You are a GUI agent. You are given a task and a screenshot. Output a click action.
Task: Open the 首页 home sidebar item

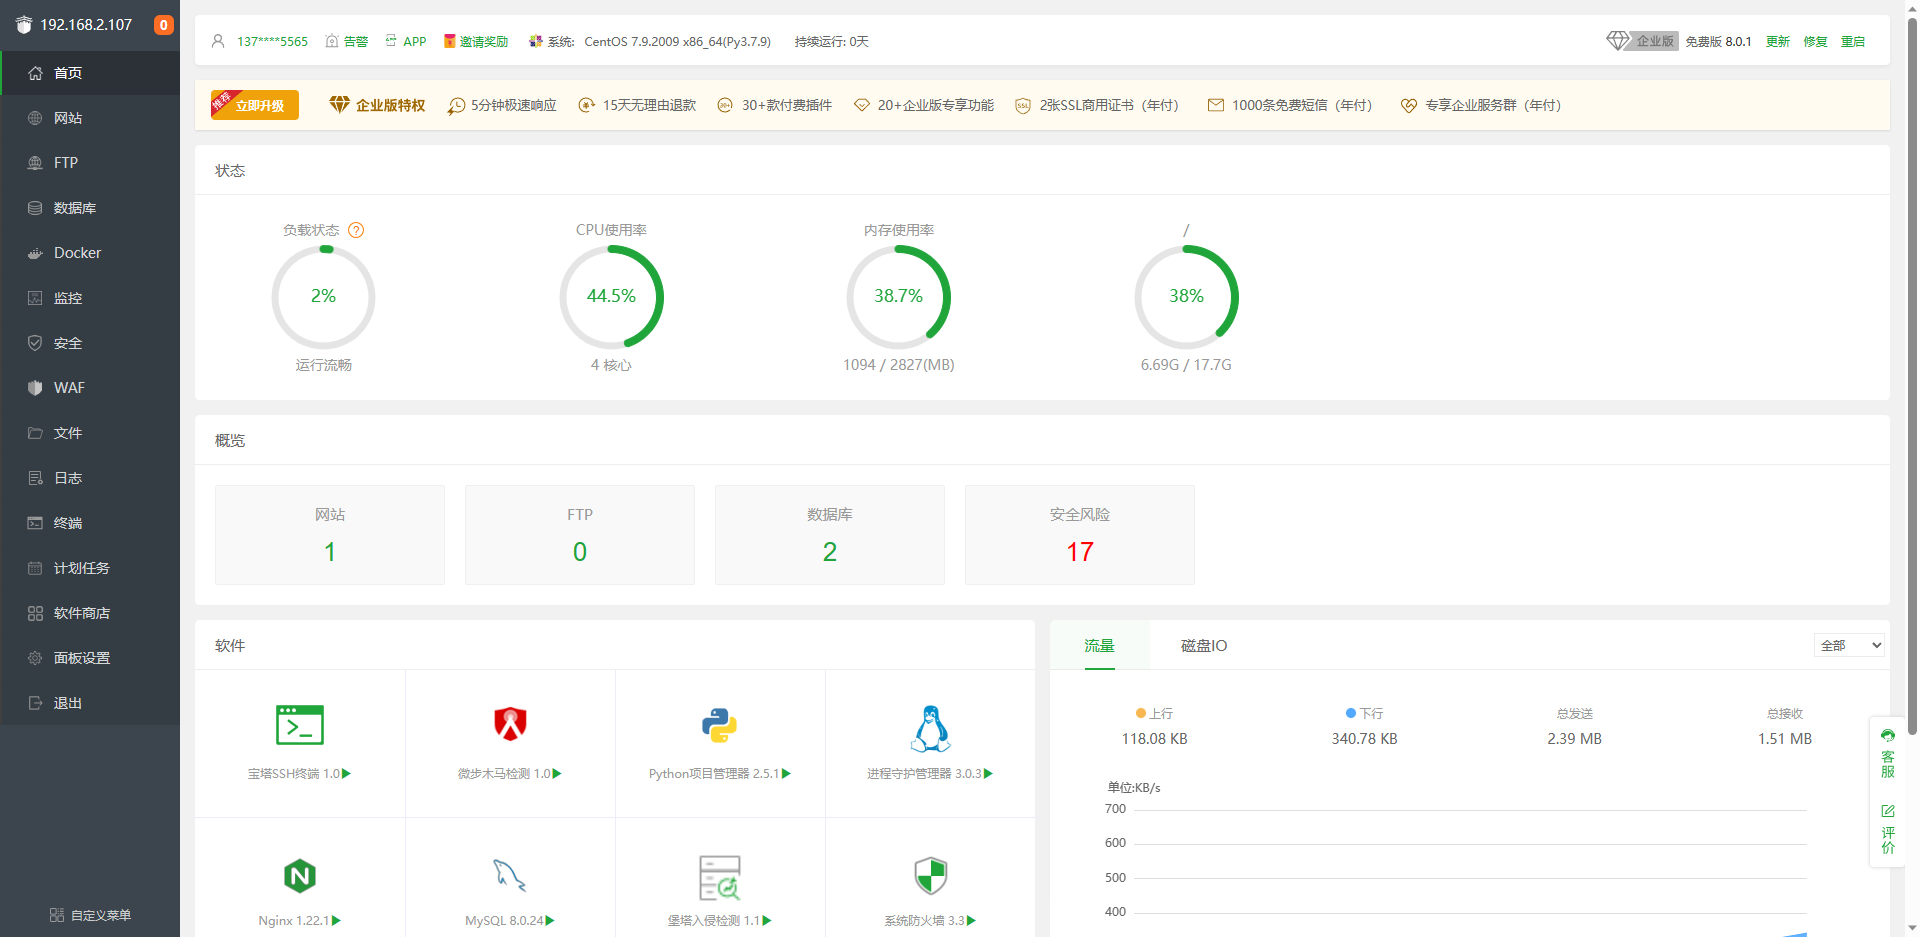(x=90, y=73)
